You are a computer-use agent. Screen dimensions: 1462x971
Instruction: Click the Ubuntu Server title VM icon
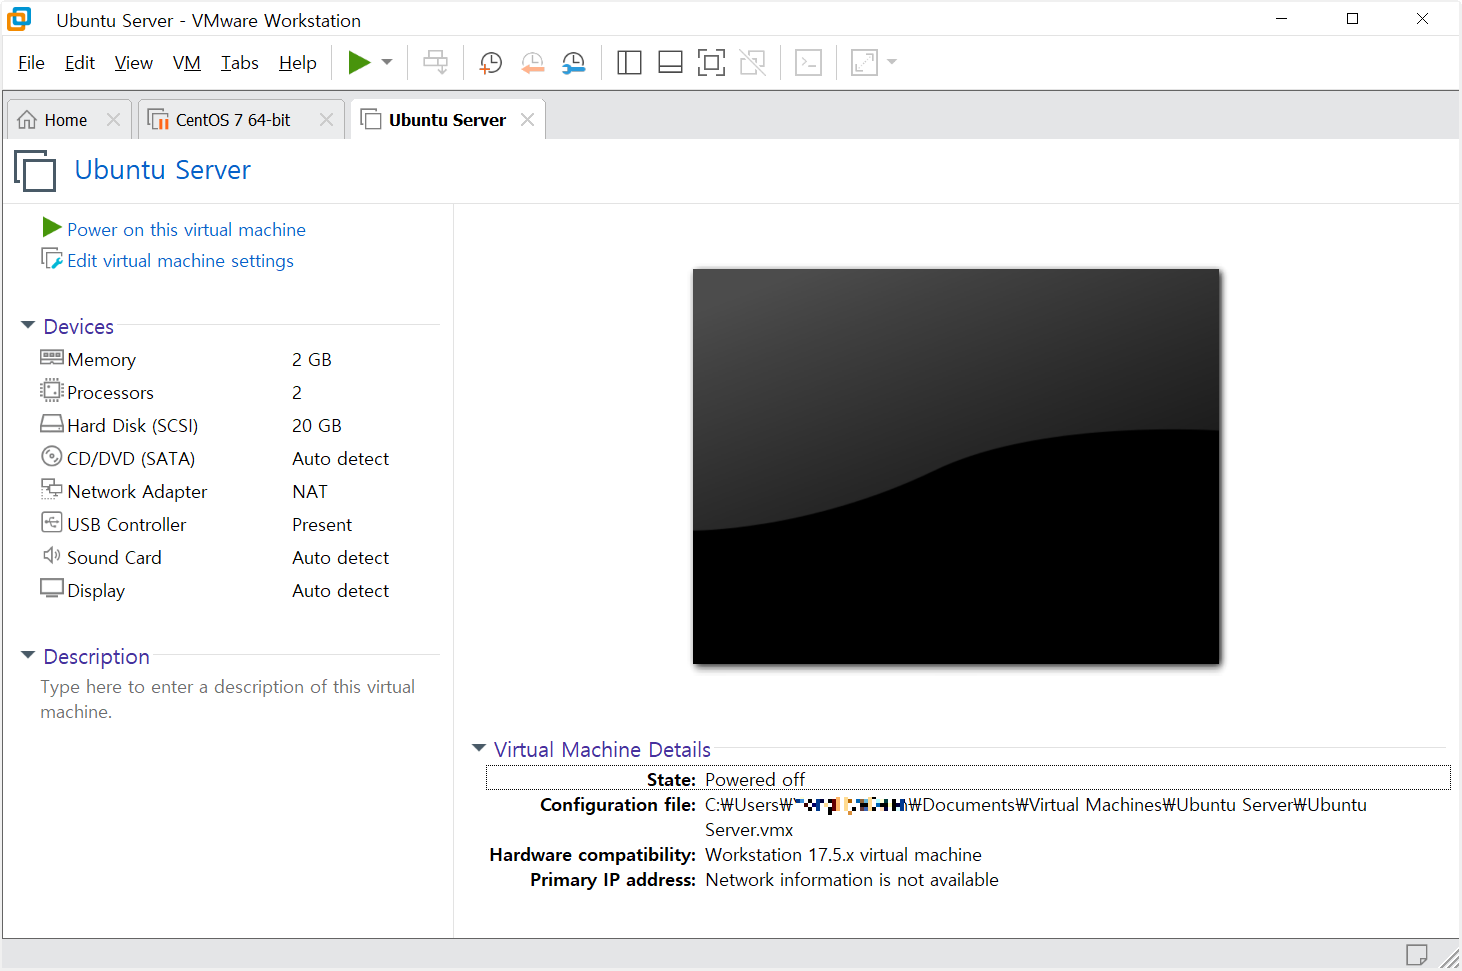click(35, 170)
